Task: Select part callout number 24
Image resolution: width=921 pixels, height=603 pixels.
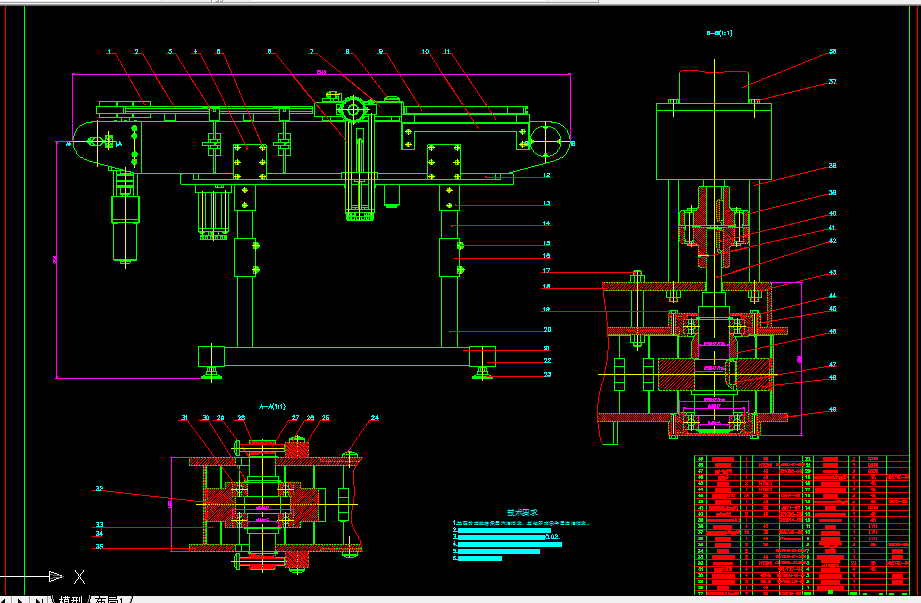Action: pyautogui.click(x=375, y=418)
